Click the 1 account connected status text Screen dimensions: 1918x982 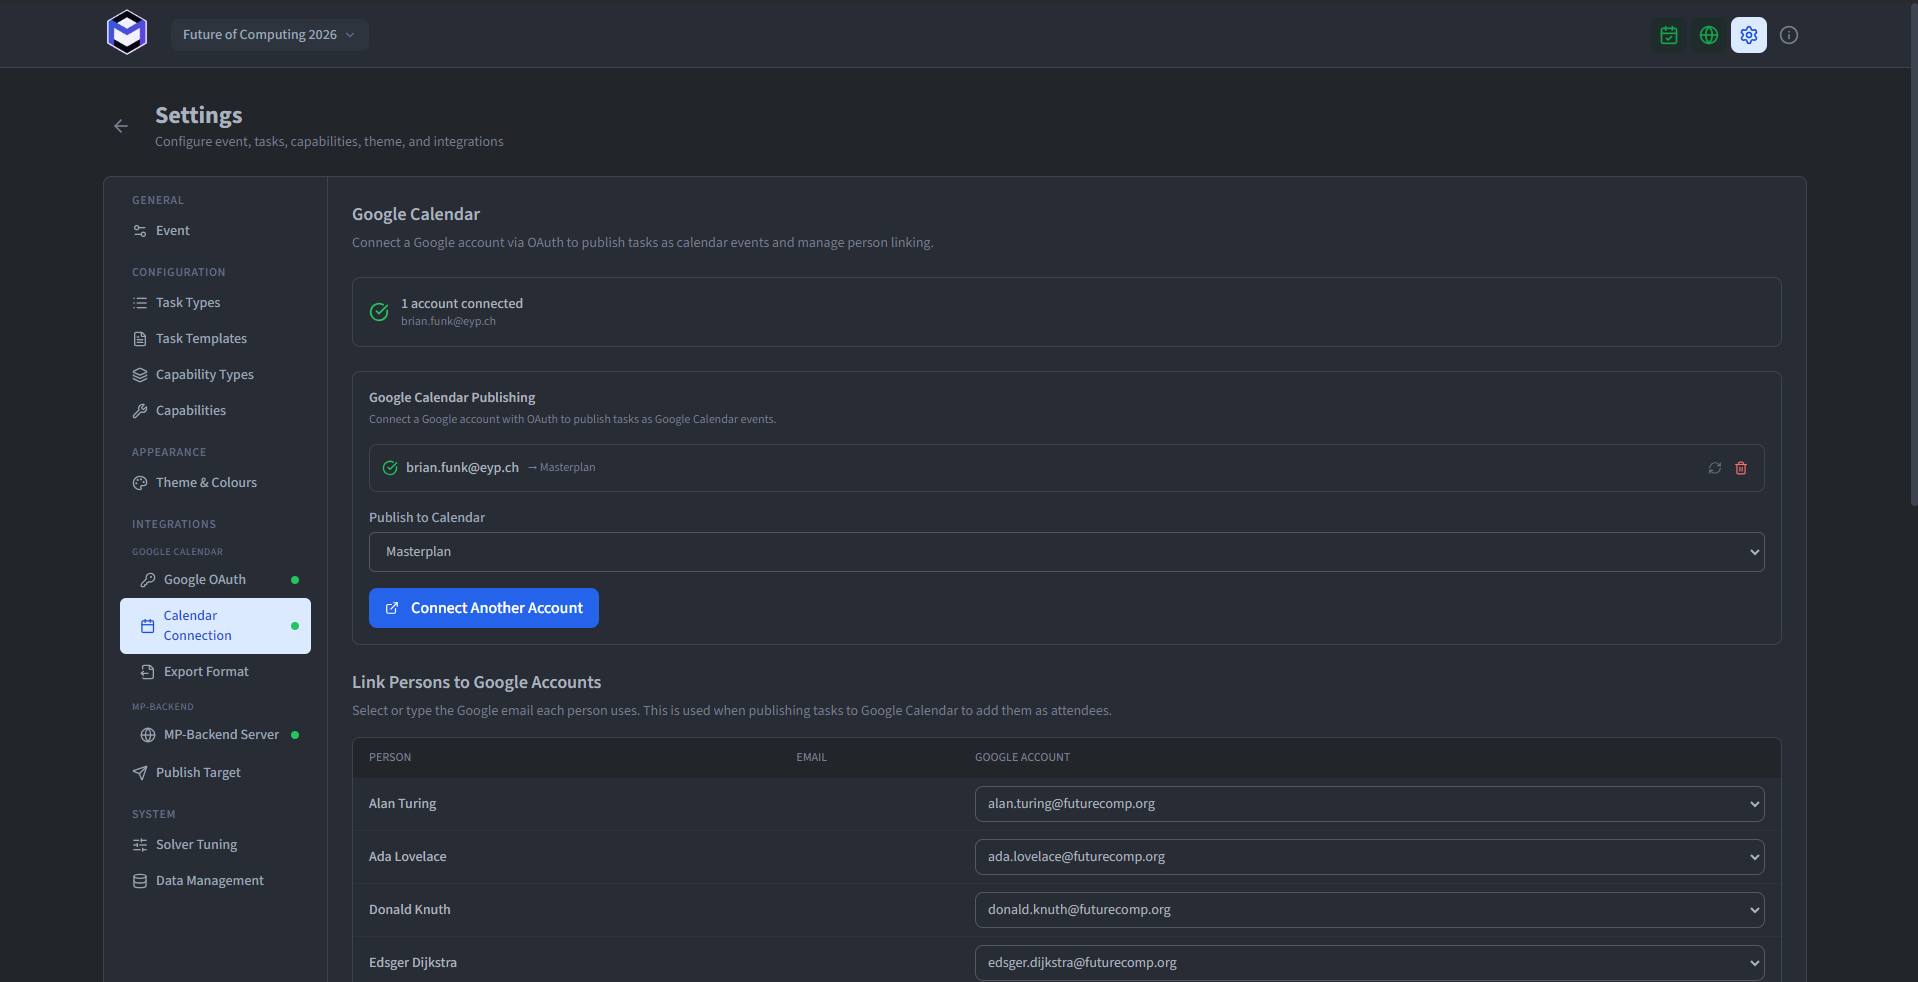(x=461, y=304)
